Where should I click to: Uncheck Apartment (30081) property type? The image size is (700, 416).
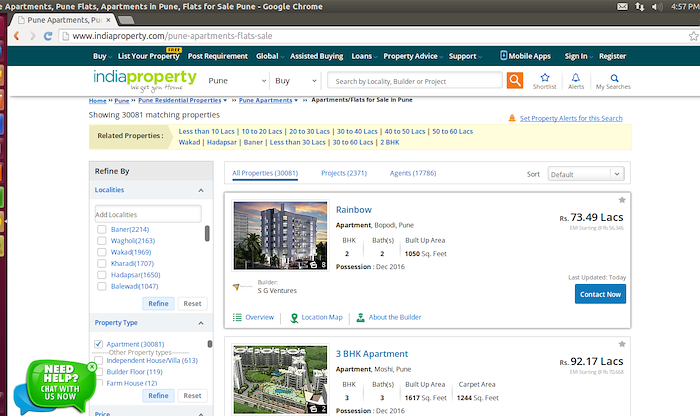[99, 344]
